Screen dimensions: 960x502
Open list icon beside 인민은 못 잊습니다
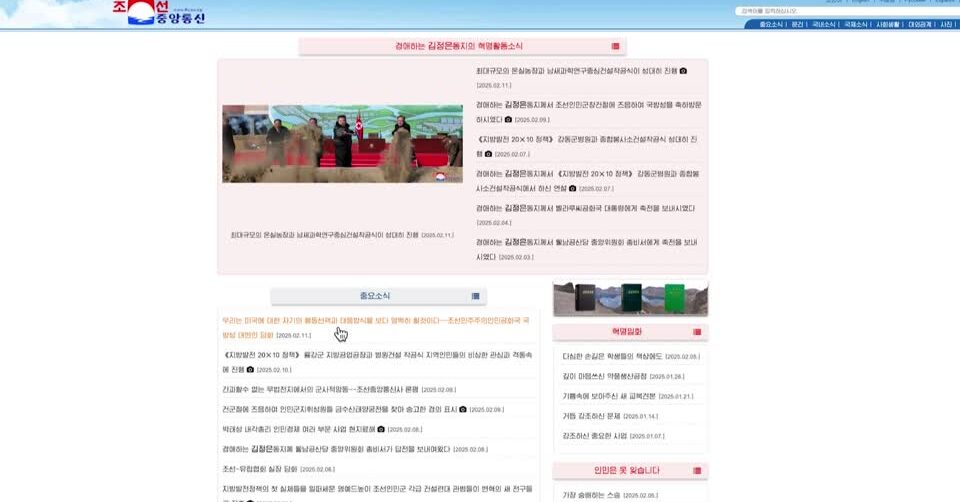697,470
